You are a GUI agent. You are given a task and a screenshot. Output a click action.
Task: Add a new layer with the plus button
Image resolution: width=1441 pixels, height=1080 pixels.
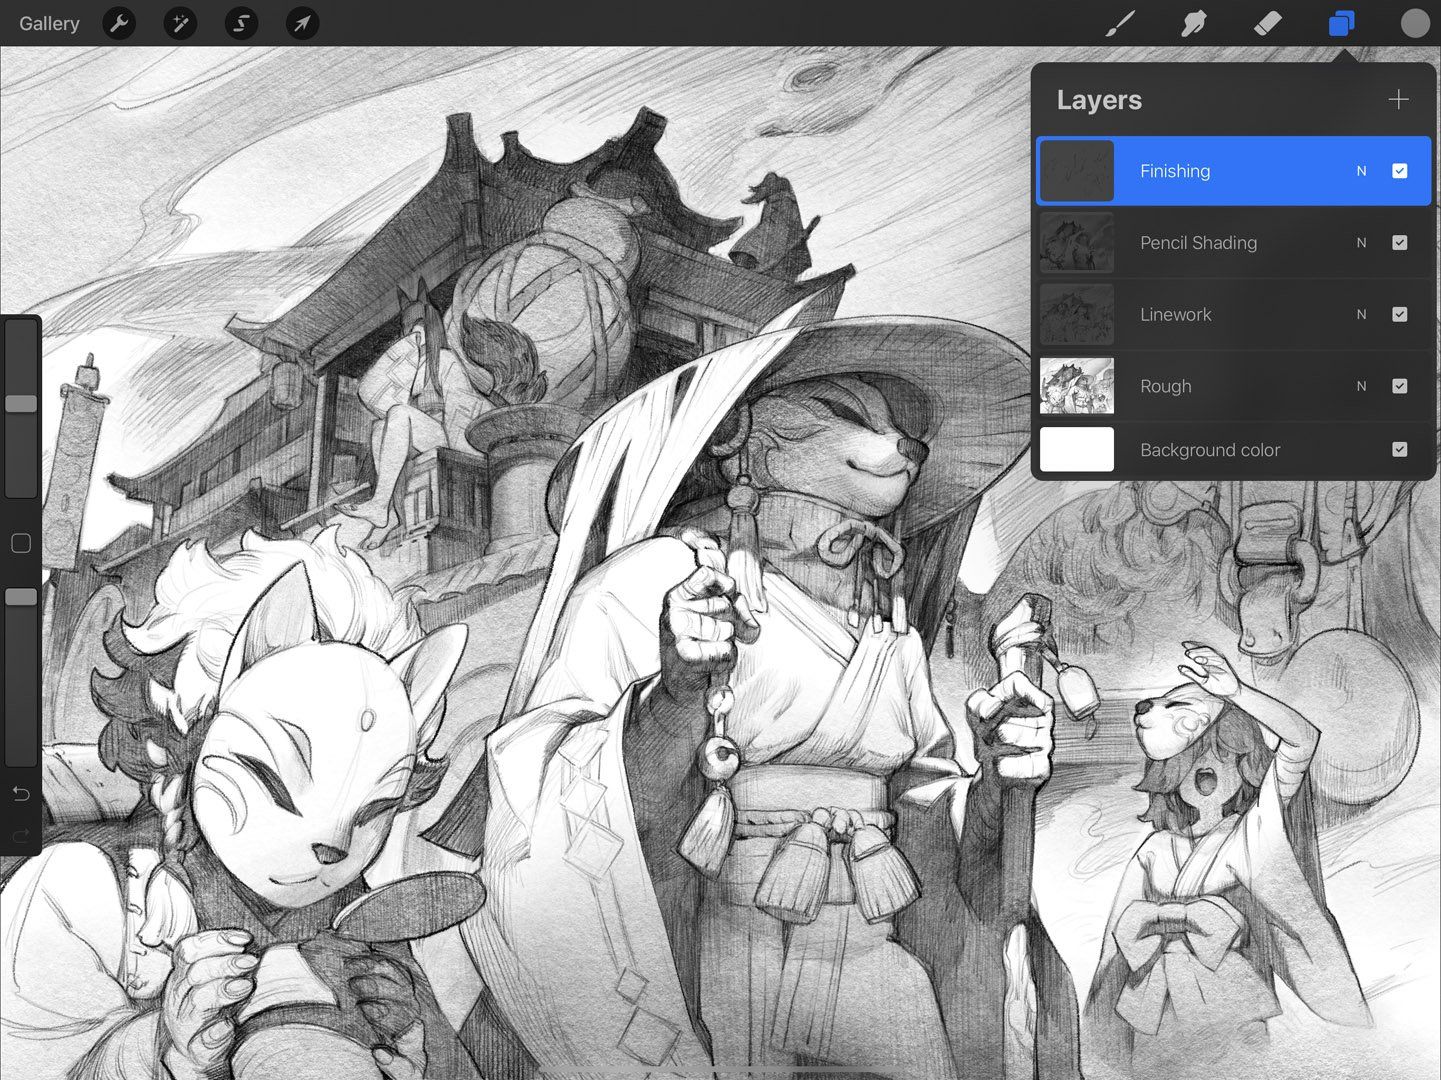[1397, 99]
